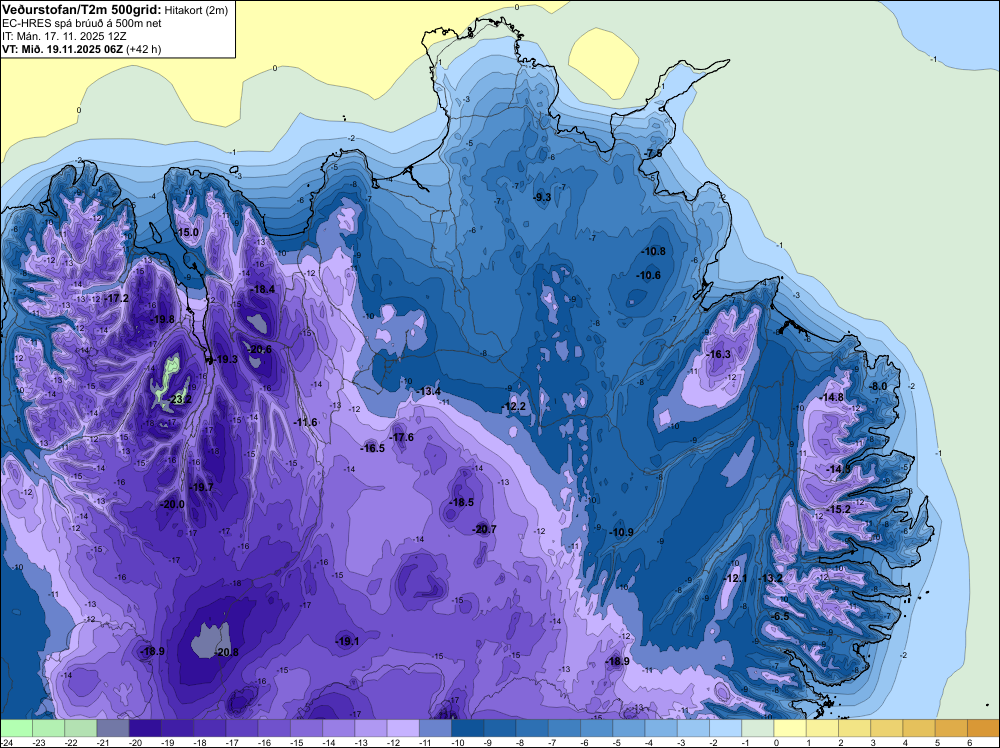The height and width of the screenshot is (748, 1000).
Task: Choose the dark blue legend swatch labeled -10
Action: 467,728
